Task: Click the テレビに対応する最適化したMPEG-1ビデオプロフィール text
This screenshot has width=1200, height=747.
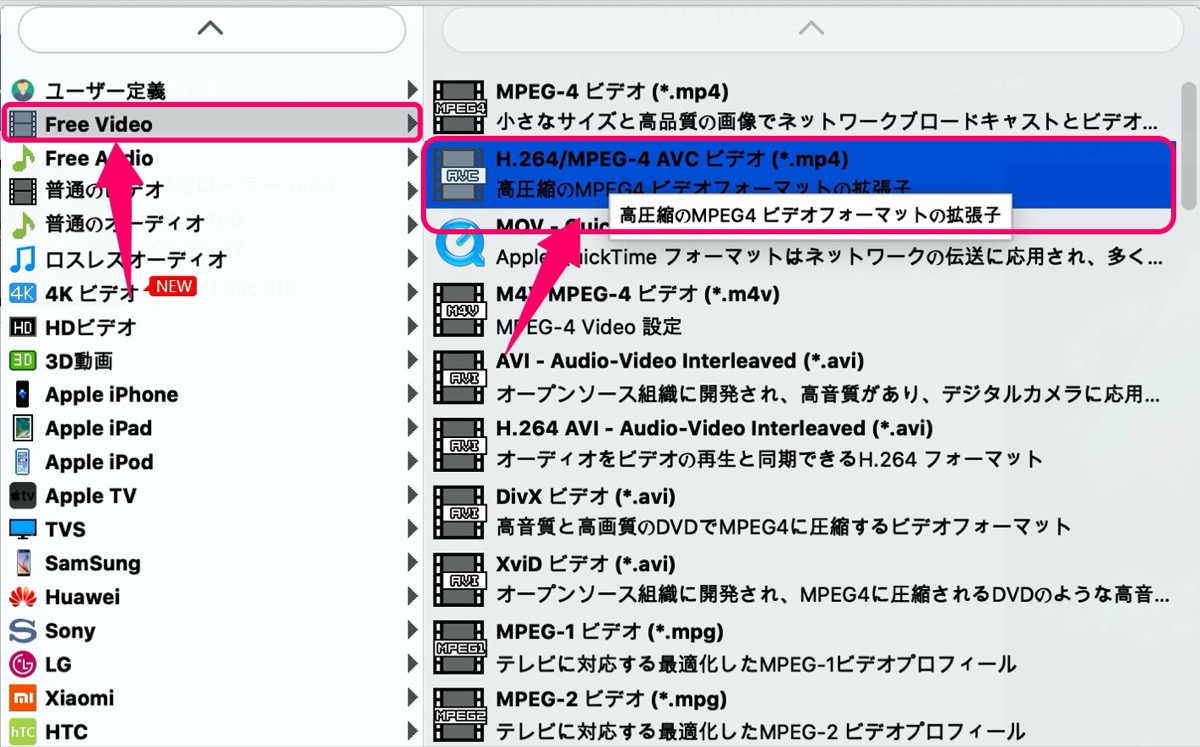Action: click(756, 664)
